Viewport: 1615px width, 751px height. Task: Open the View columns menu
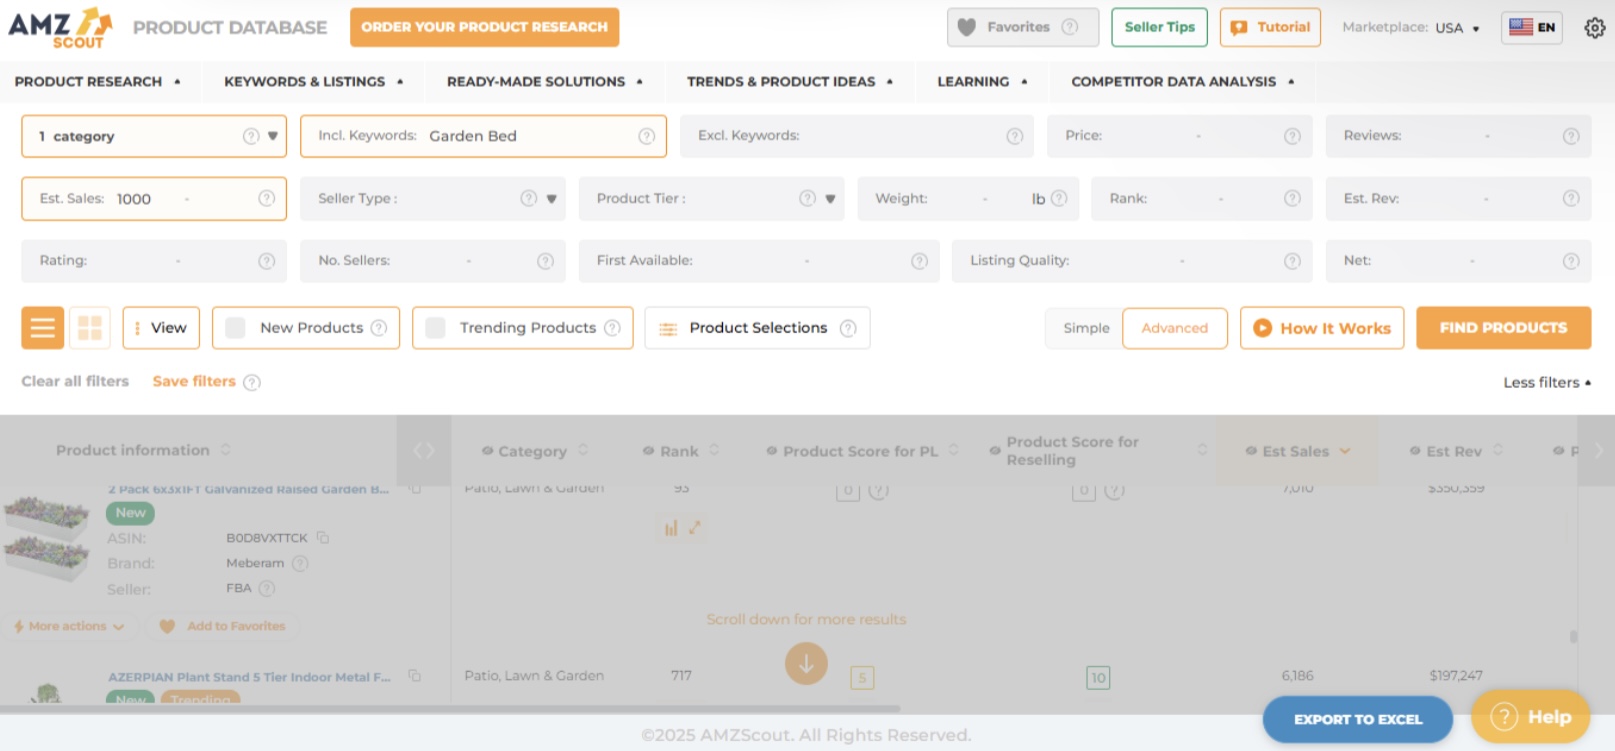coord(161,328)
